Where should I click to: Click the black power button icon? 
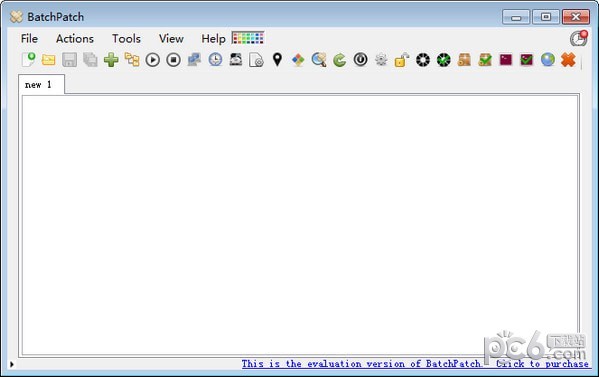coord(360,60)
